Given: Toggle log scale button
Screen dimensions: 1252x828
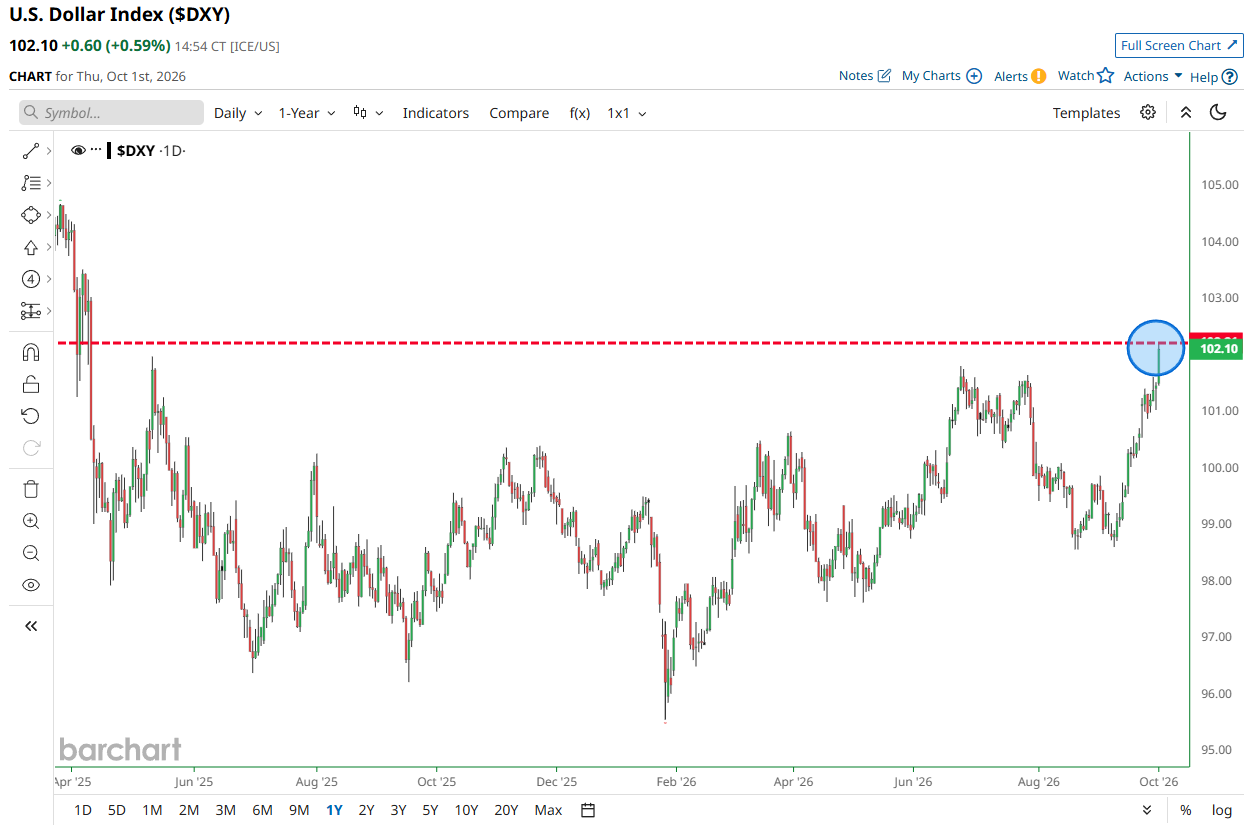Looking at the screenshot, I should pos(1222,810).
